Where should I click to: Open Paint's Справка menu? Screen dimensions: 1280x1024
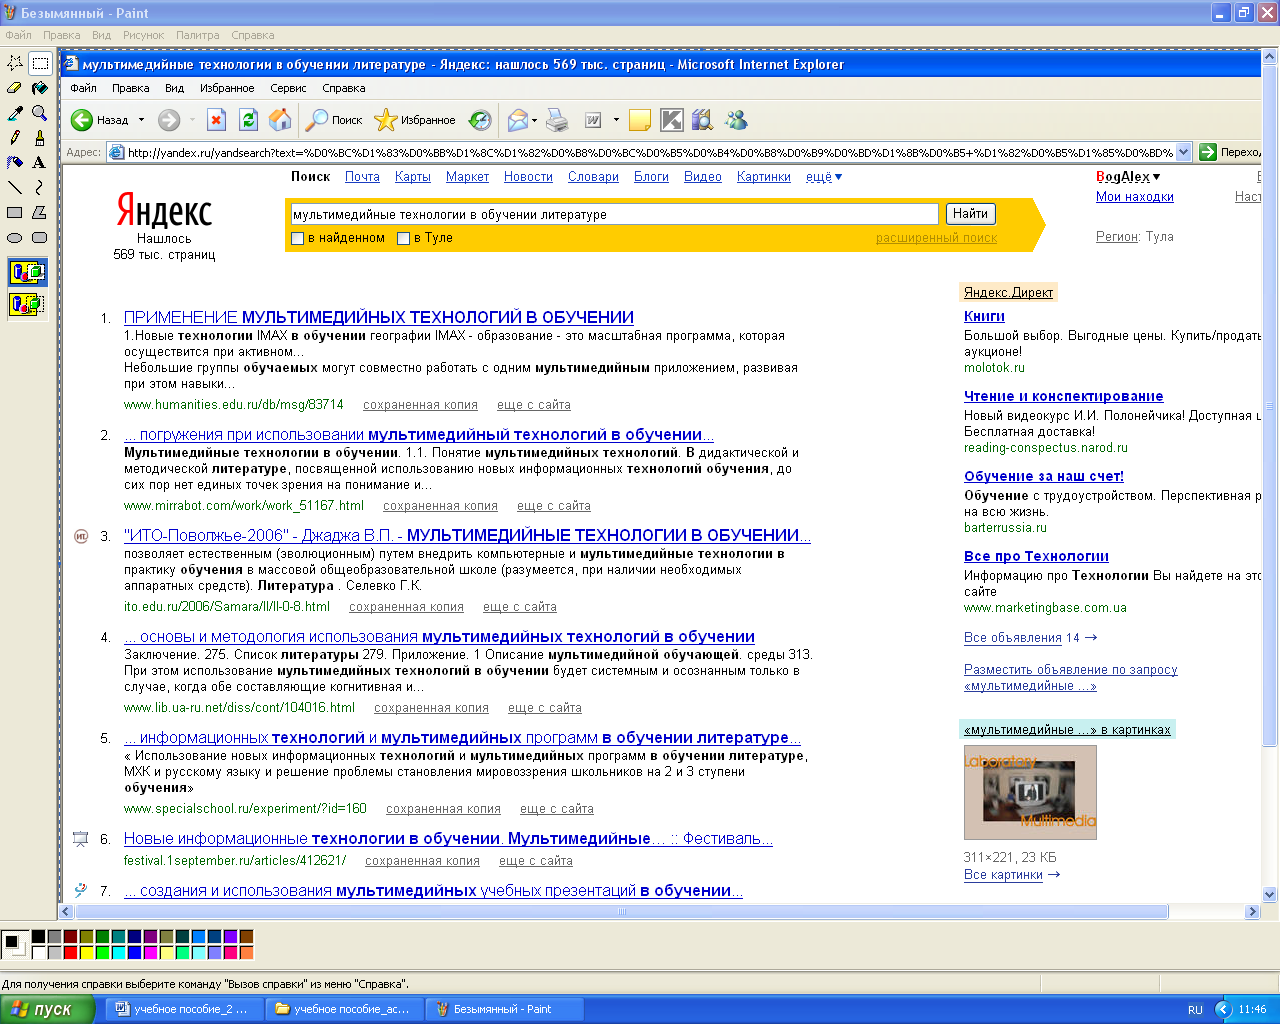coord(253,35)
